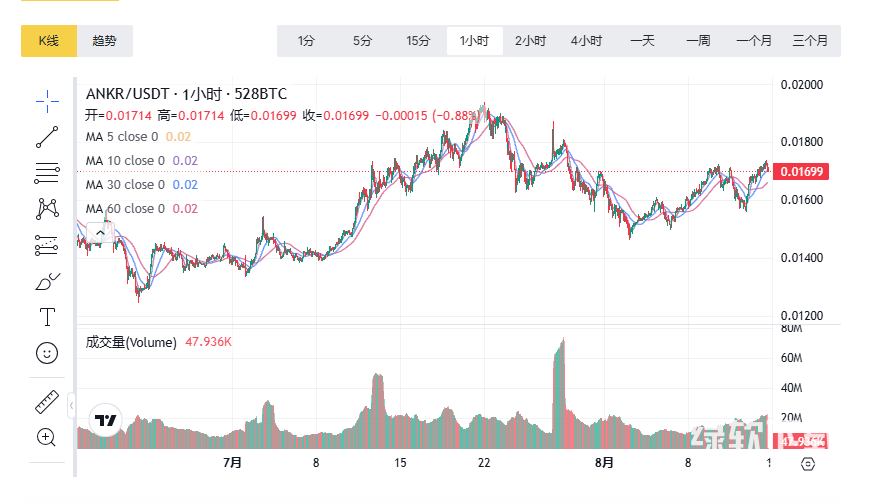The height and width of the screenshot is (503, 892).
Task: Select the trend line drawing tool
Action: pyautogui.click(x=47, y=137)
